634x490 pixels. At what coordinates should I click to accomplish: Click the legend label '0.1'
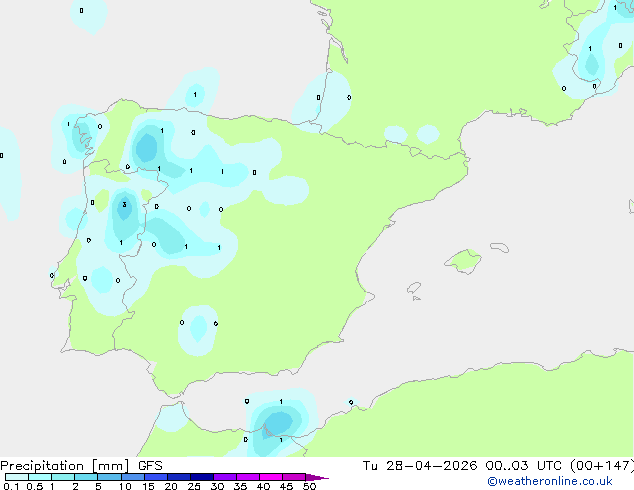[x=11, y=486]
